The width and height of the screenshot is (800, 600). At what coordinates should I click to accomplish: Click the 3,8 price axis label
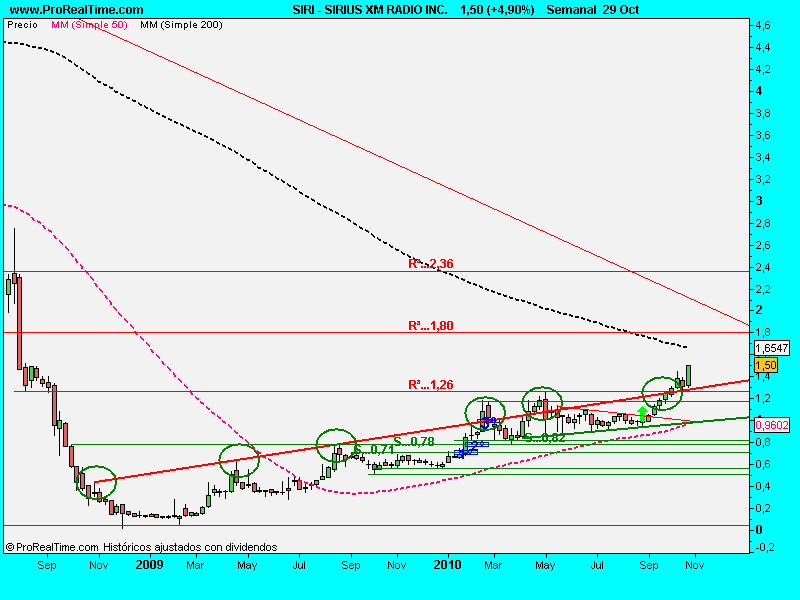pyautogui.click(x=763, y=113)
